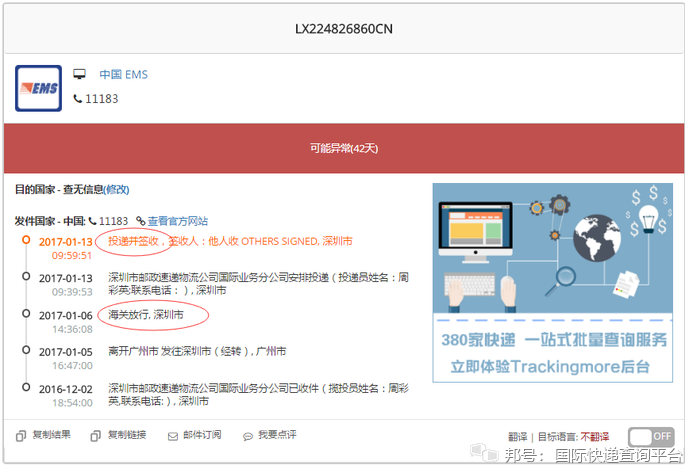Click the 复制结果 copy results button

click(x=51, y=436)
